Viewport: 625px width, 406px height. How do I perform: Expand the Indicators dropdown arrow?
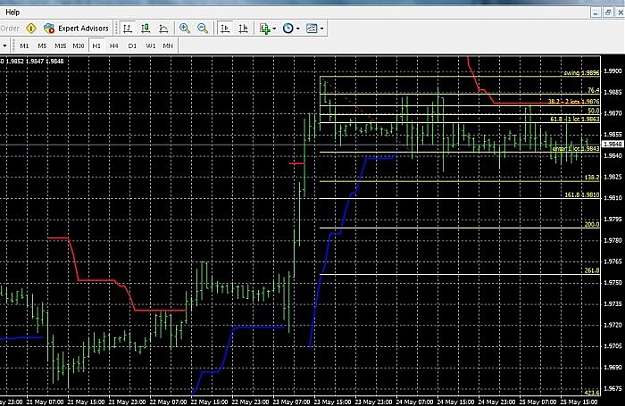(x=274, y=29)
